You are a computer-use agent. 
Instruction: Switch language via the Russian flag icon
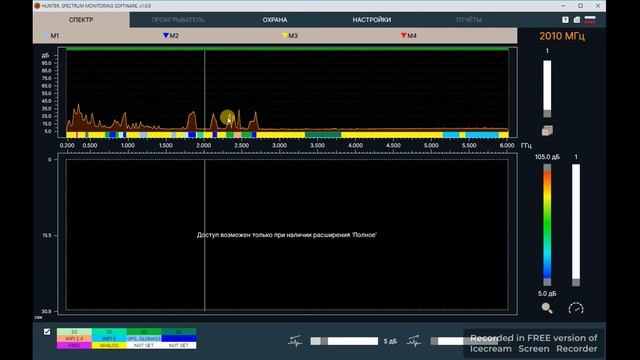(x=590, y=20)
